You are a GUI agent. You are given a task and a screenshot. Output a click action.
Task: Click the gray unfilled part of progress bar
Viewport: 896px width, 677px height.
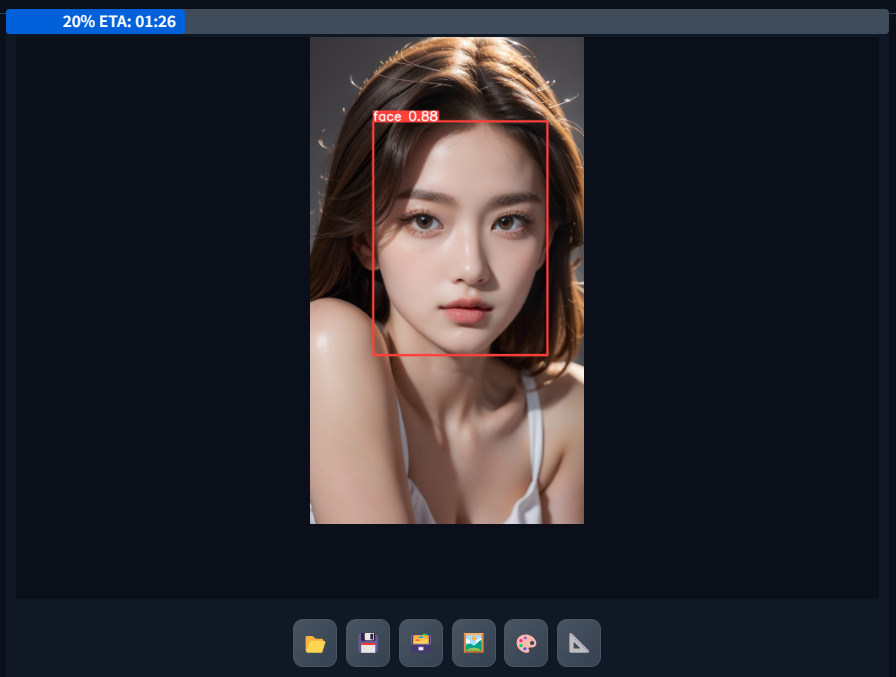pos(540,22)
